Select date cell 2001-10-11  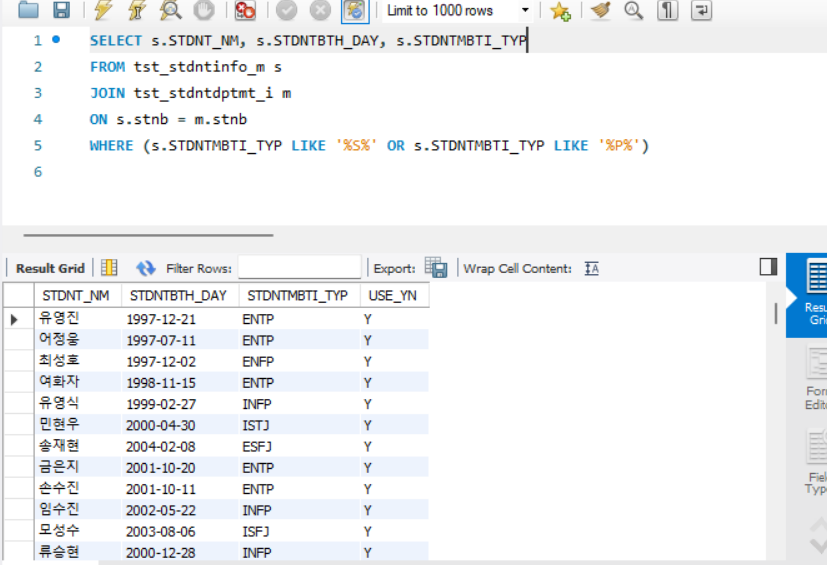180,489
